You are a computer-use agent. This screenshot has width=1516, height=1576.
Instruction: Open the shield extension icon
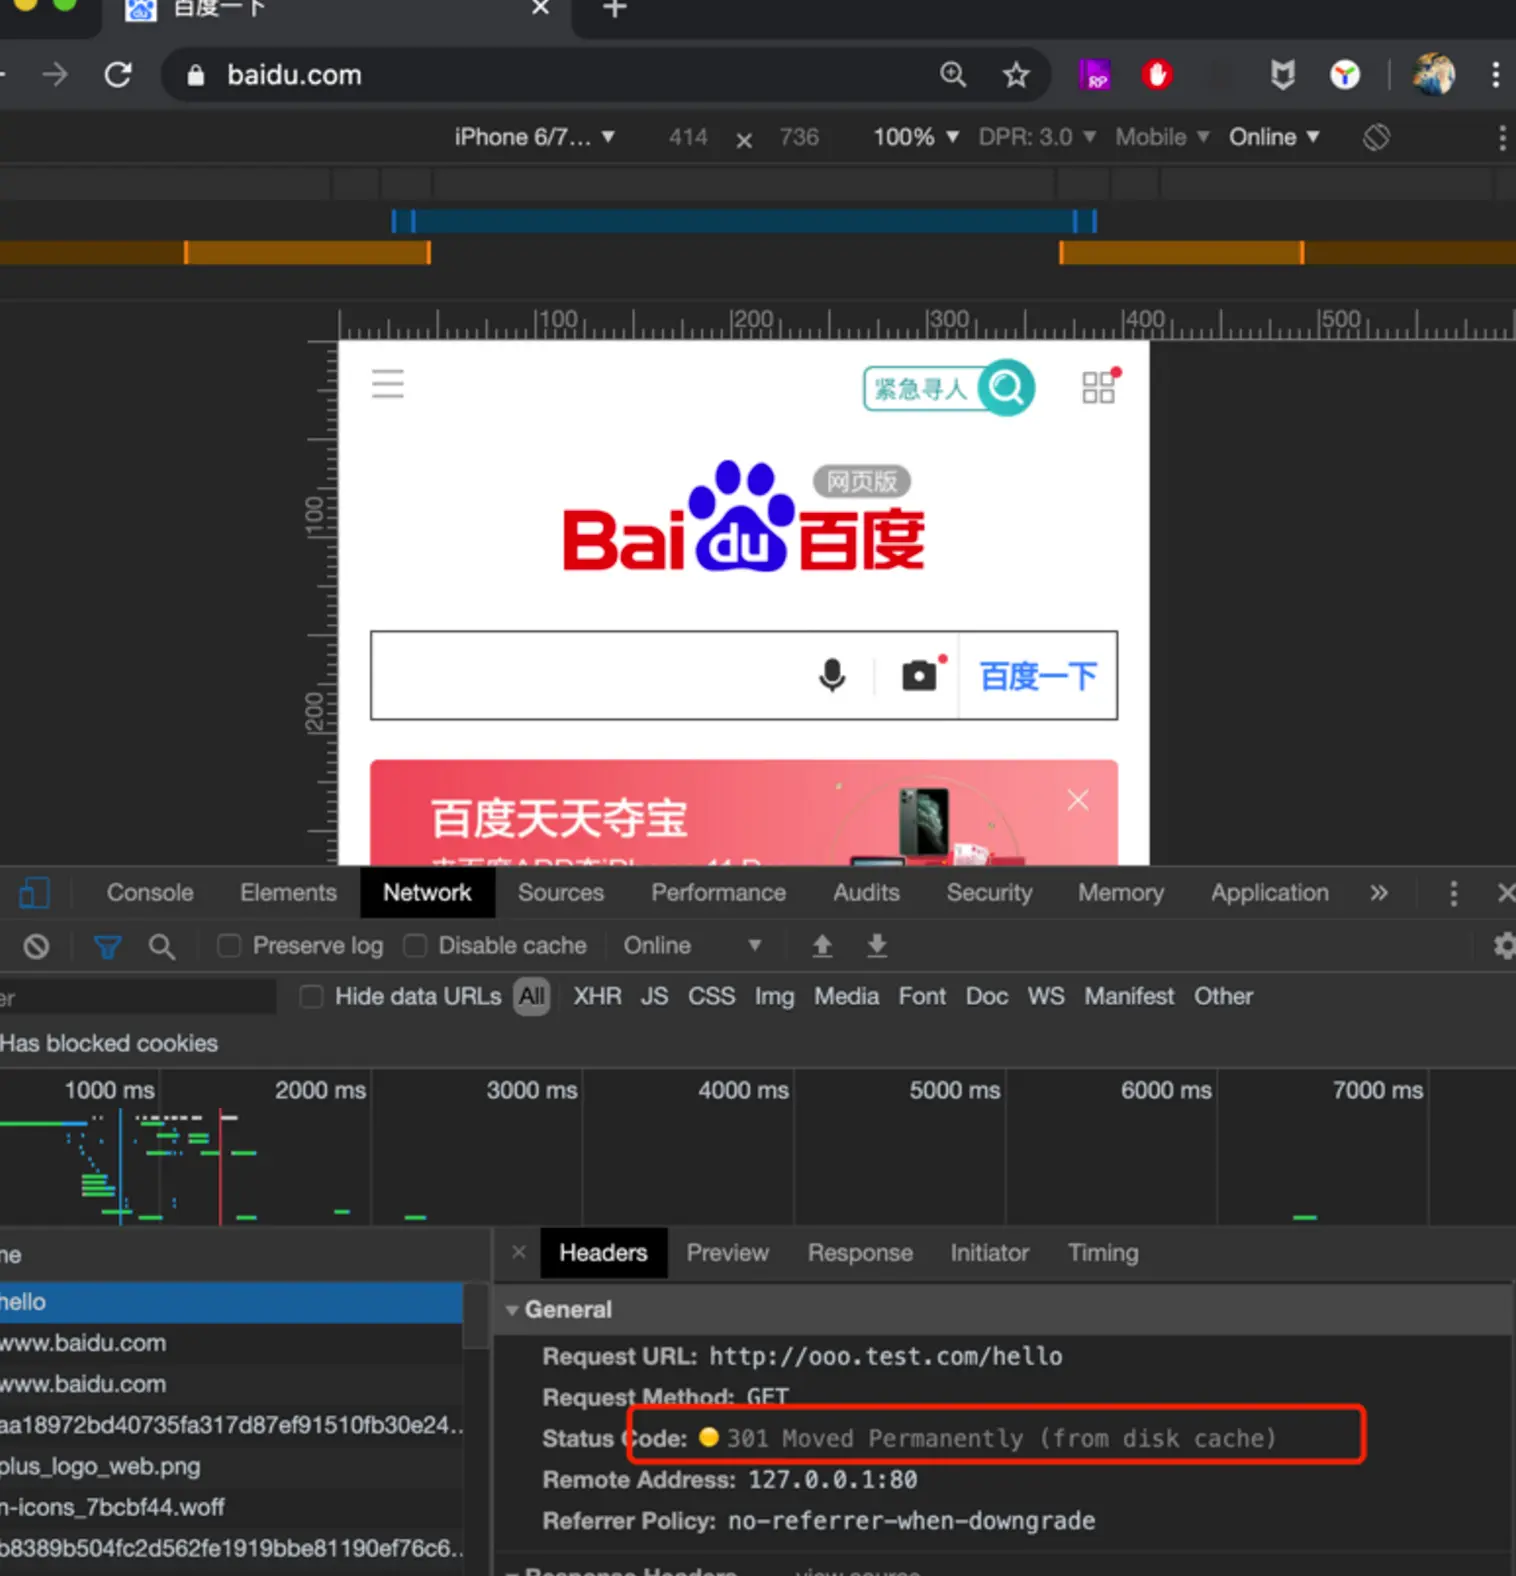(x=1282, y=75)
